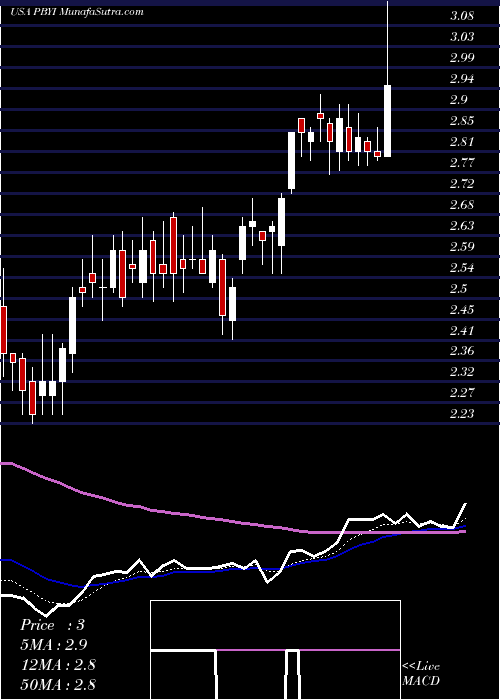Click the white MACD indicator box
The image size is (500, 700).
[x=275, y=650]
